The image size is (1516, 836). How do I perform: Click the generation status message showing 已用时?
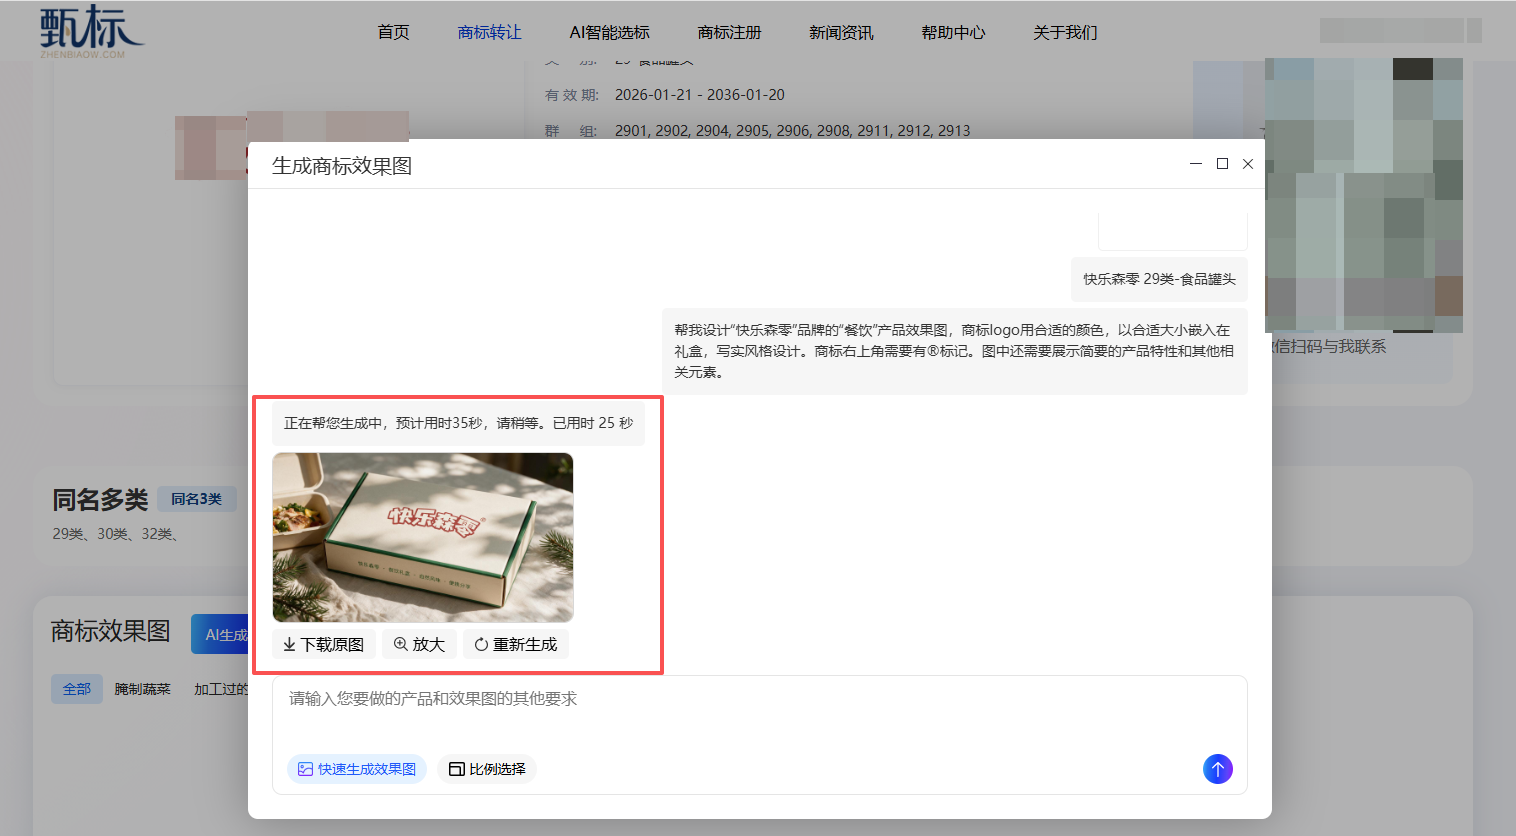(x=458, y=423)
